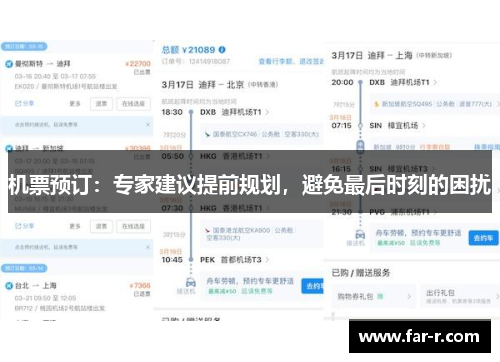This screenshot has width=500, height=362.
Task: Expand 迪拜机场T1 chevron at 20:00 departure
Action: (x=435, y=82)
